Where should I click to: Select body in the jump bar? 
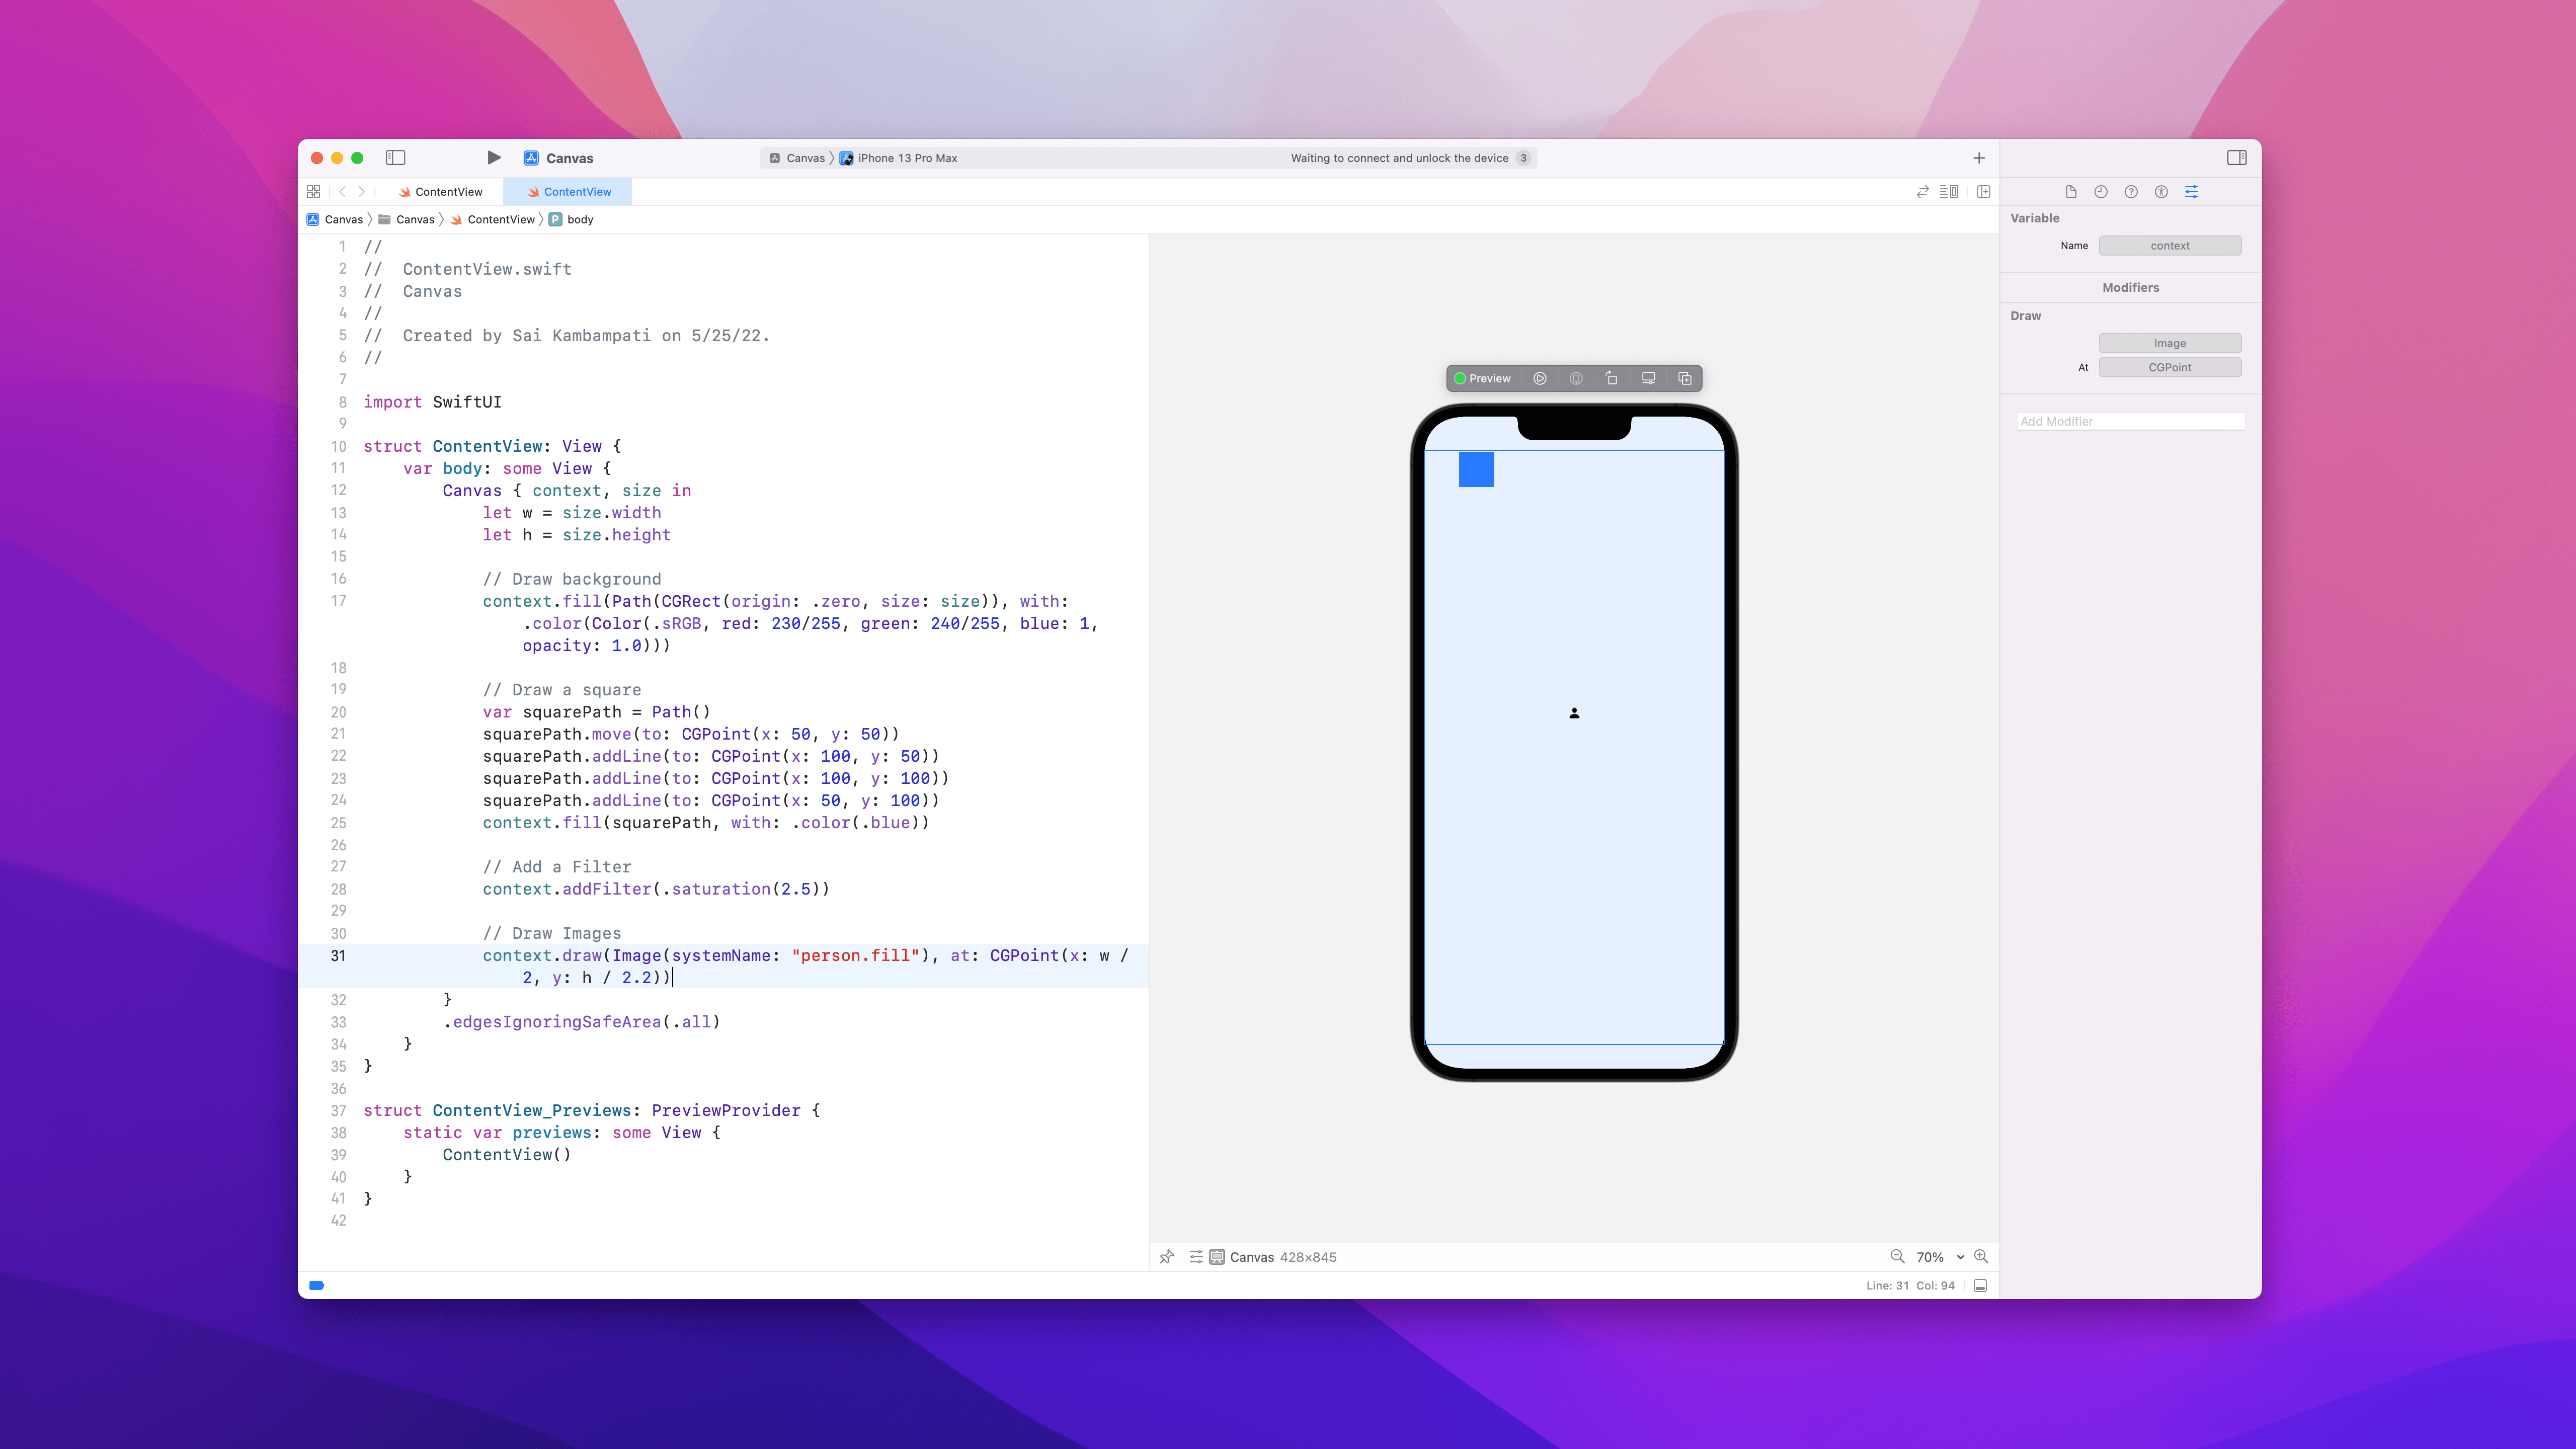coord(580,220)
